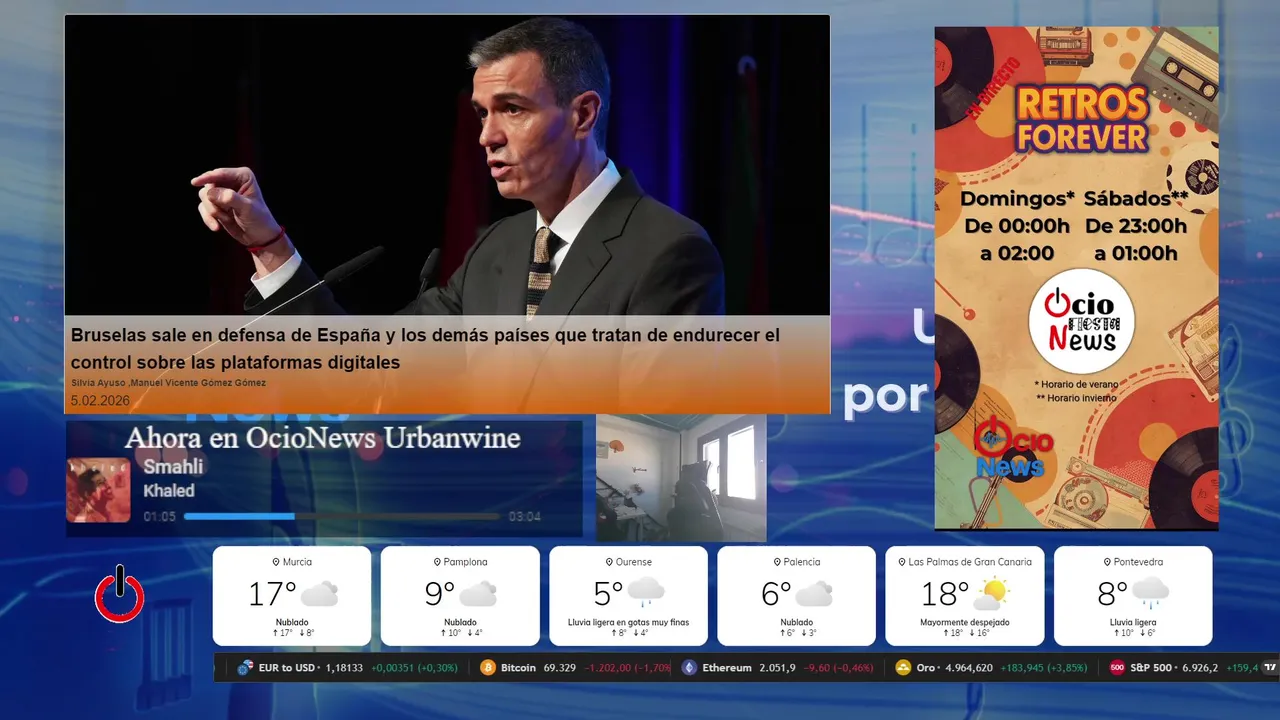Viewport: 1280px width, 720px height.
Task: Click the 6° temperature for Palencia
Action: [x=776, y=594]
